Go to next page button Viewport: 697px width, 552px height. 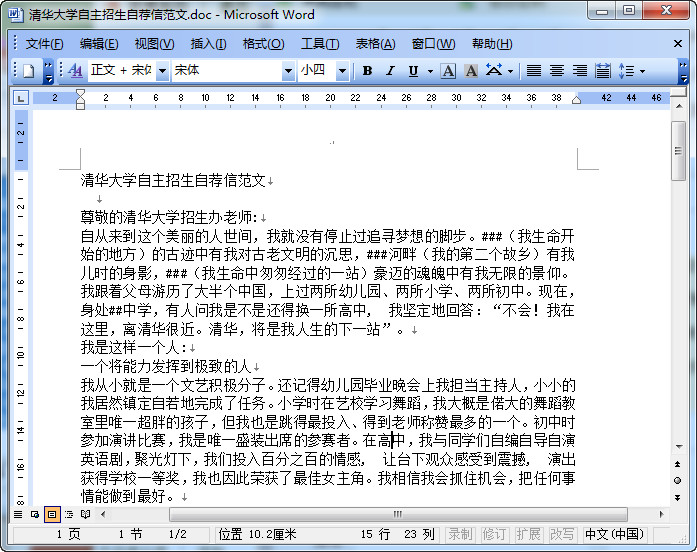tap(677, 497)
